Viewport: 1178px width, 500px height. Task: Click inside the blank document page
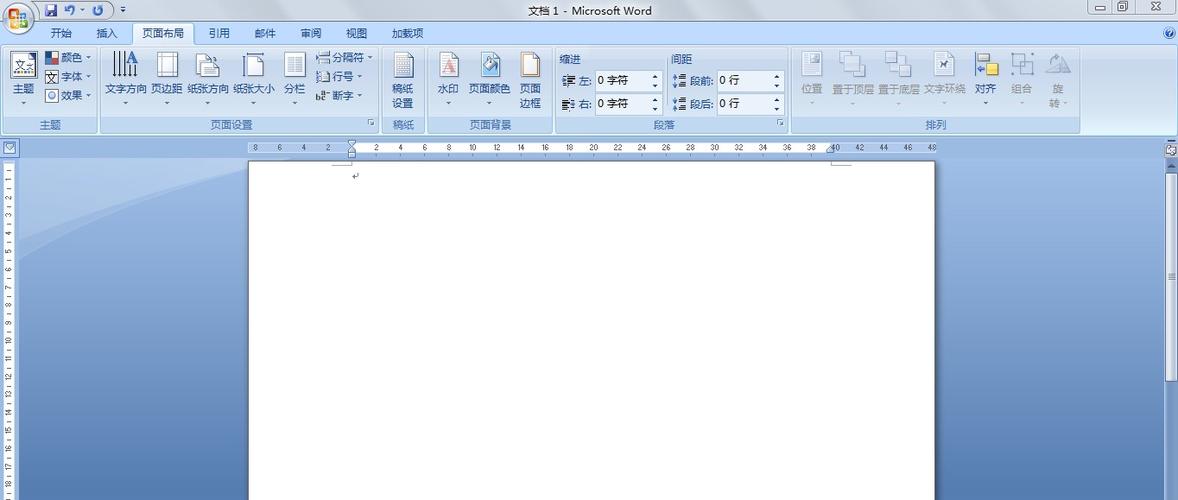click(591, 330)
